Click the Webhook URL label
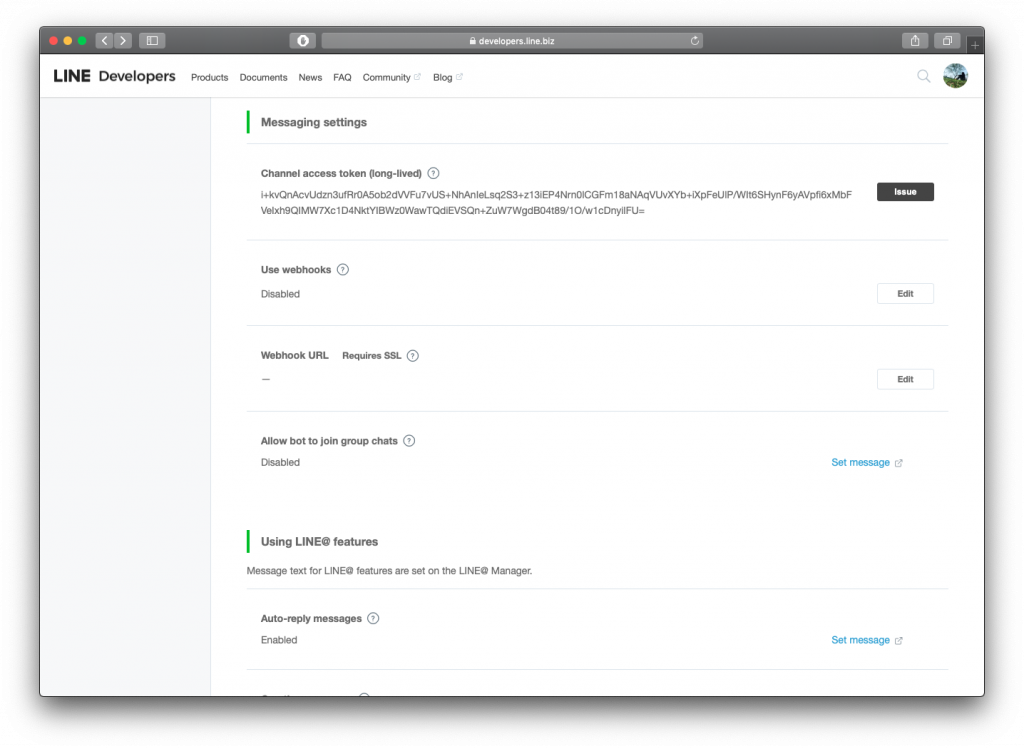This screenshot has width=1024, height=749. [295, 355]
